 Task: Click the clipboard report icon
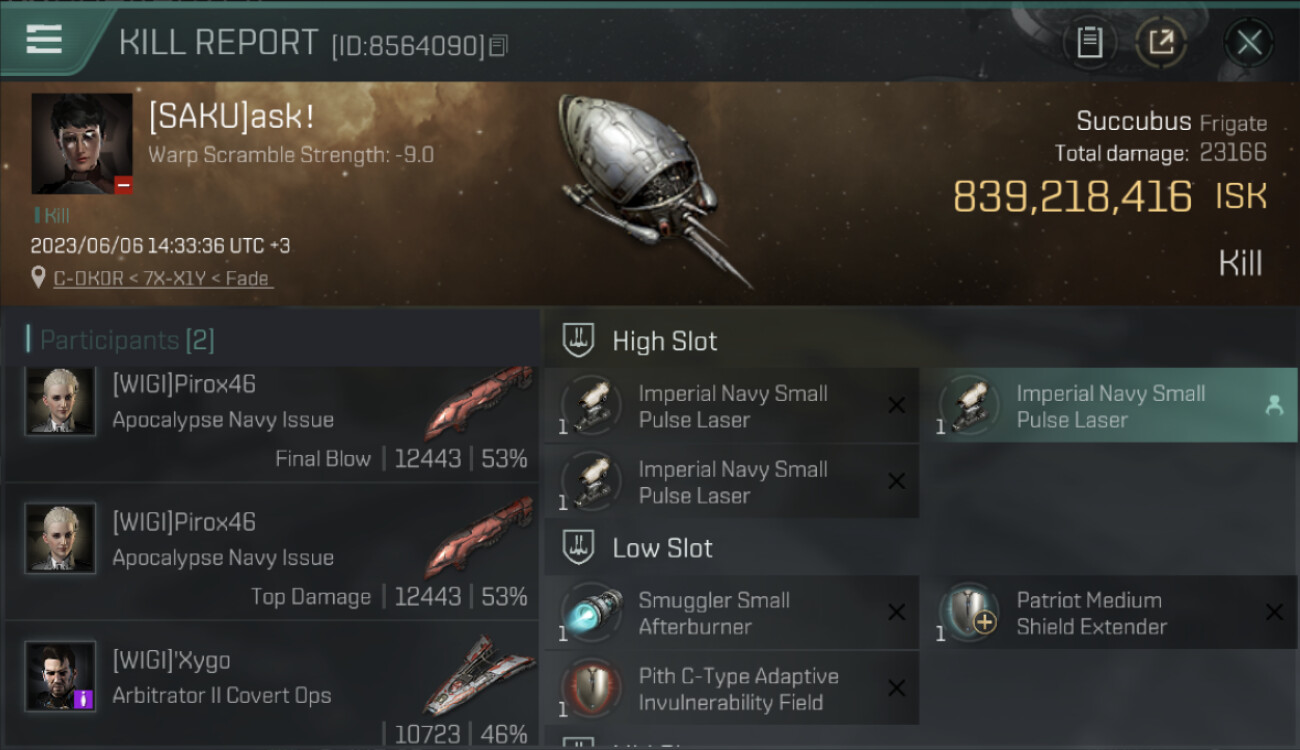tap(1089, 43)
